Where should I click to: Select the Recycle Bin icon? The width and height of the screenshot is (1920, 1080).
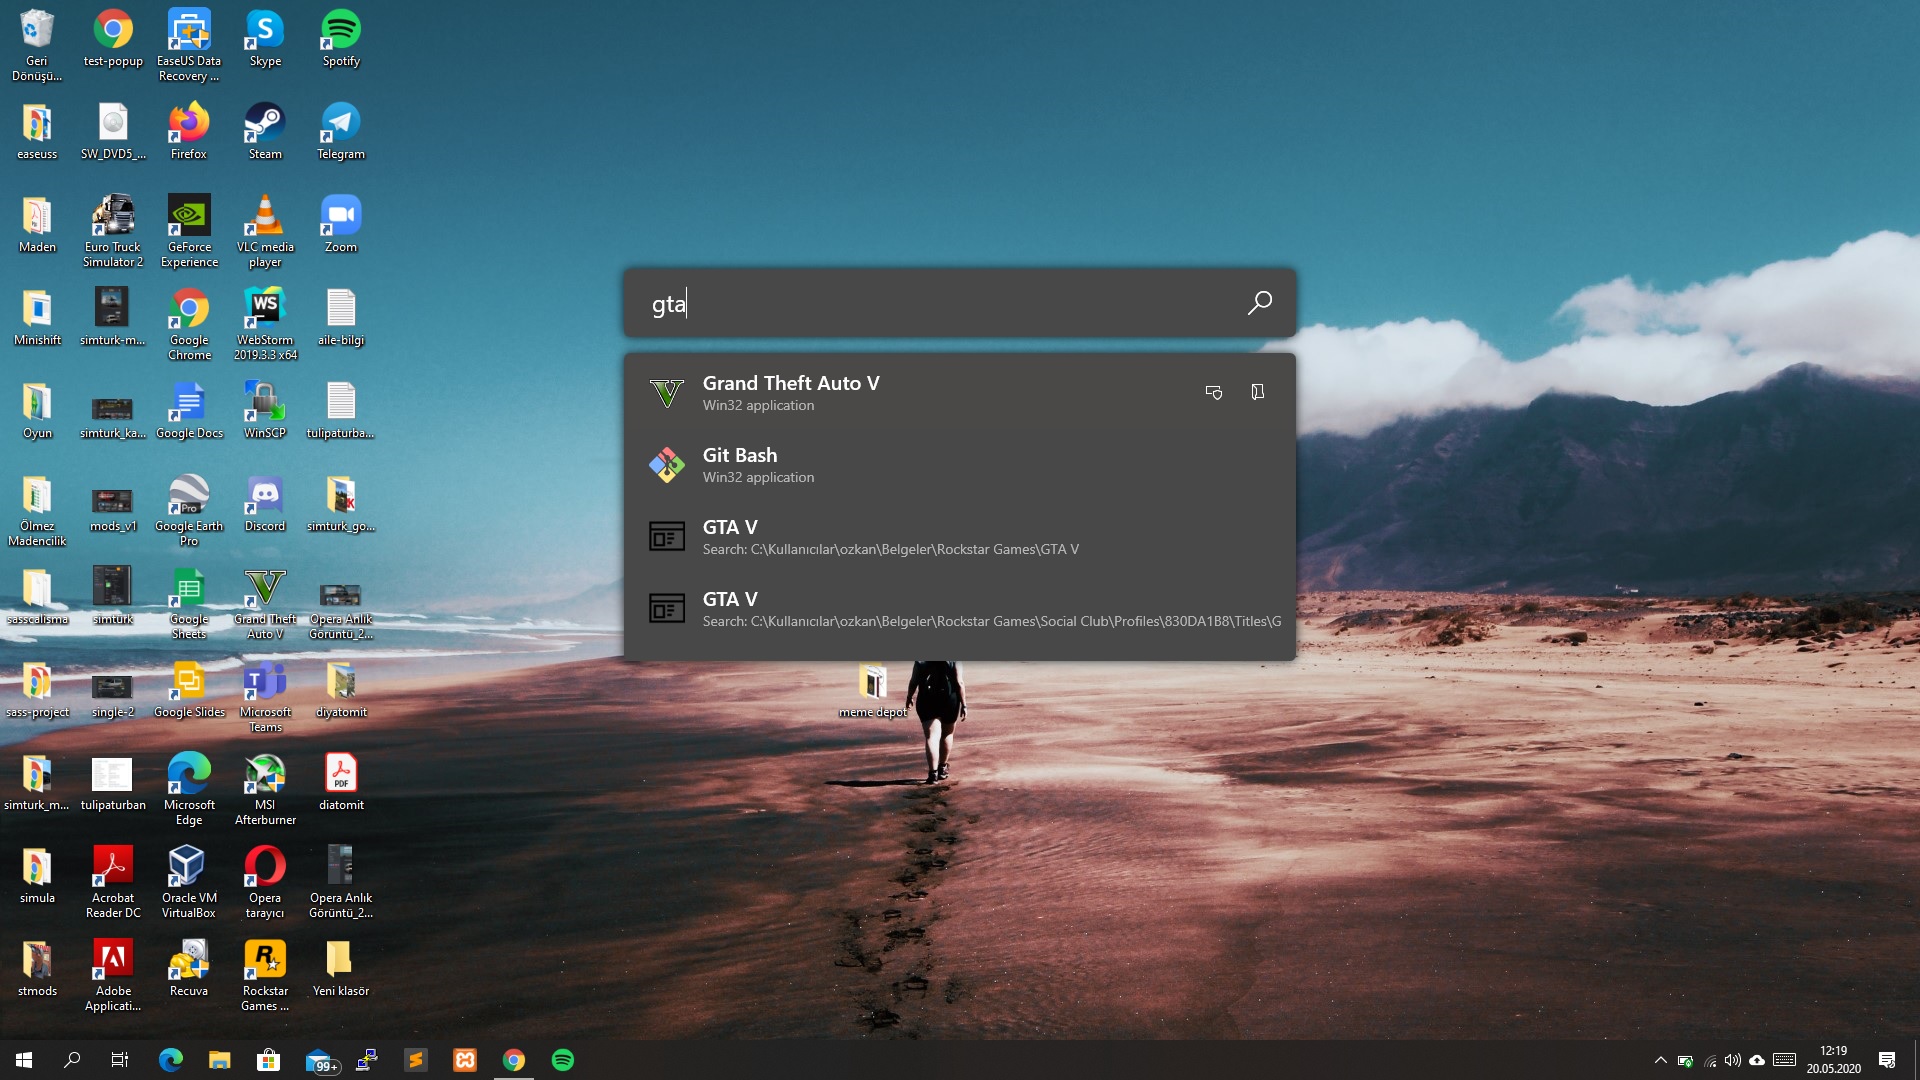point(37,46)
